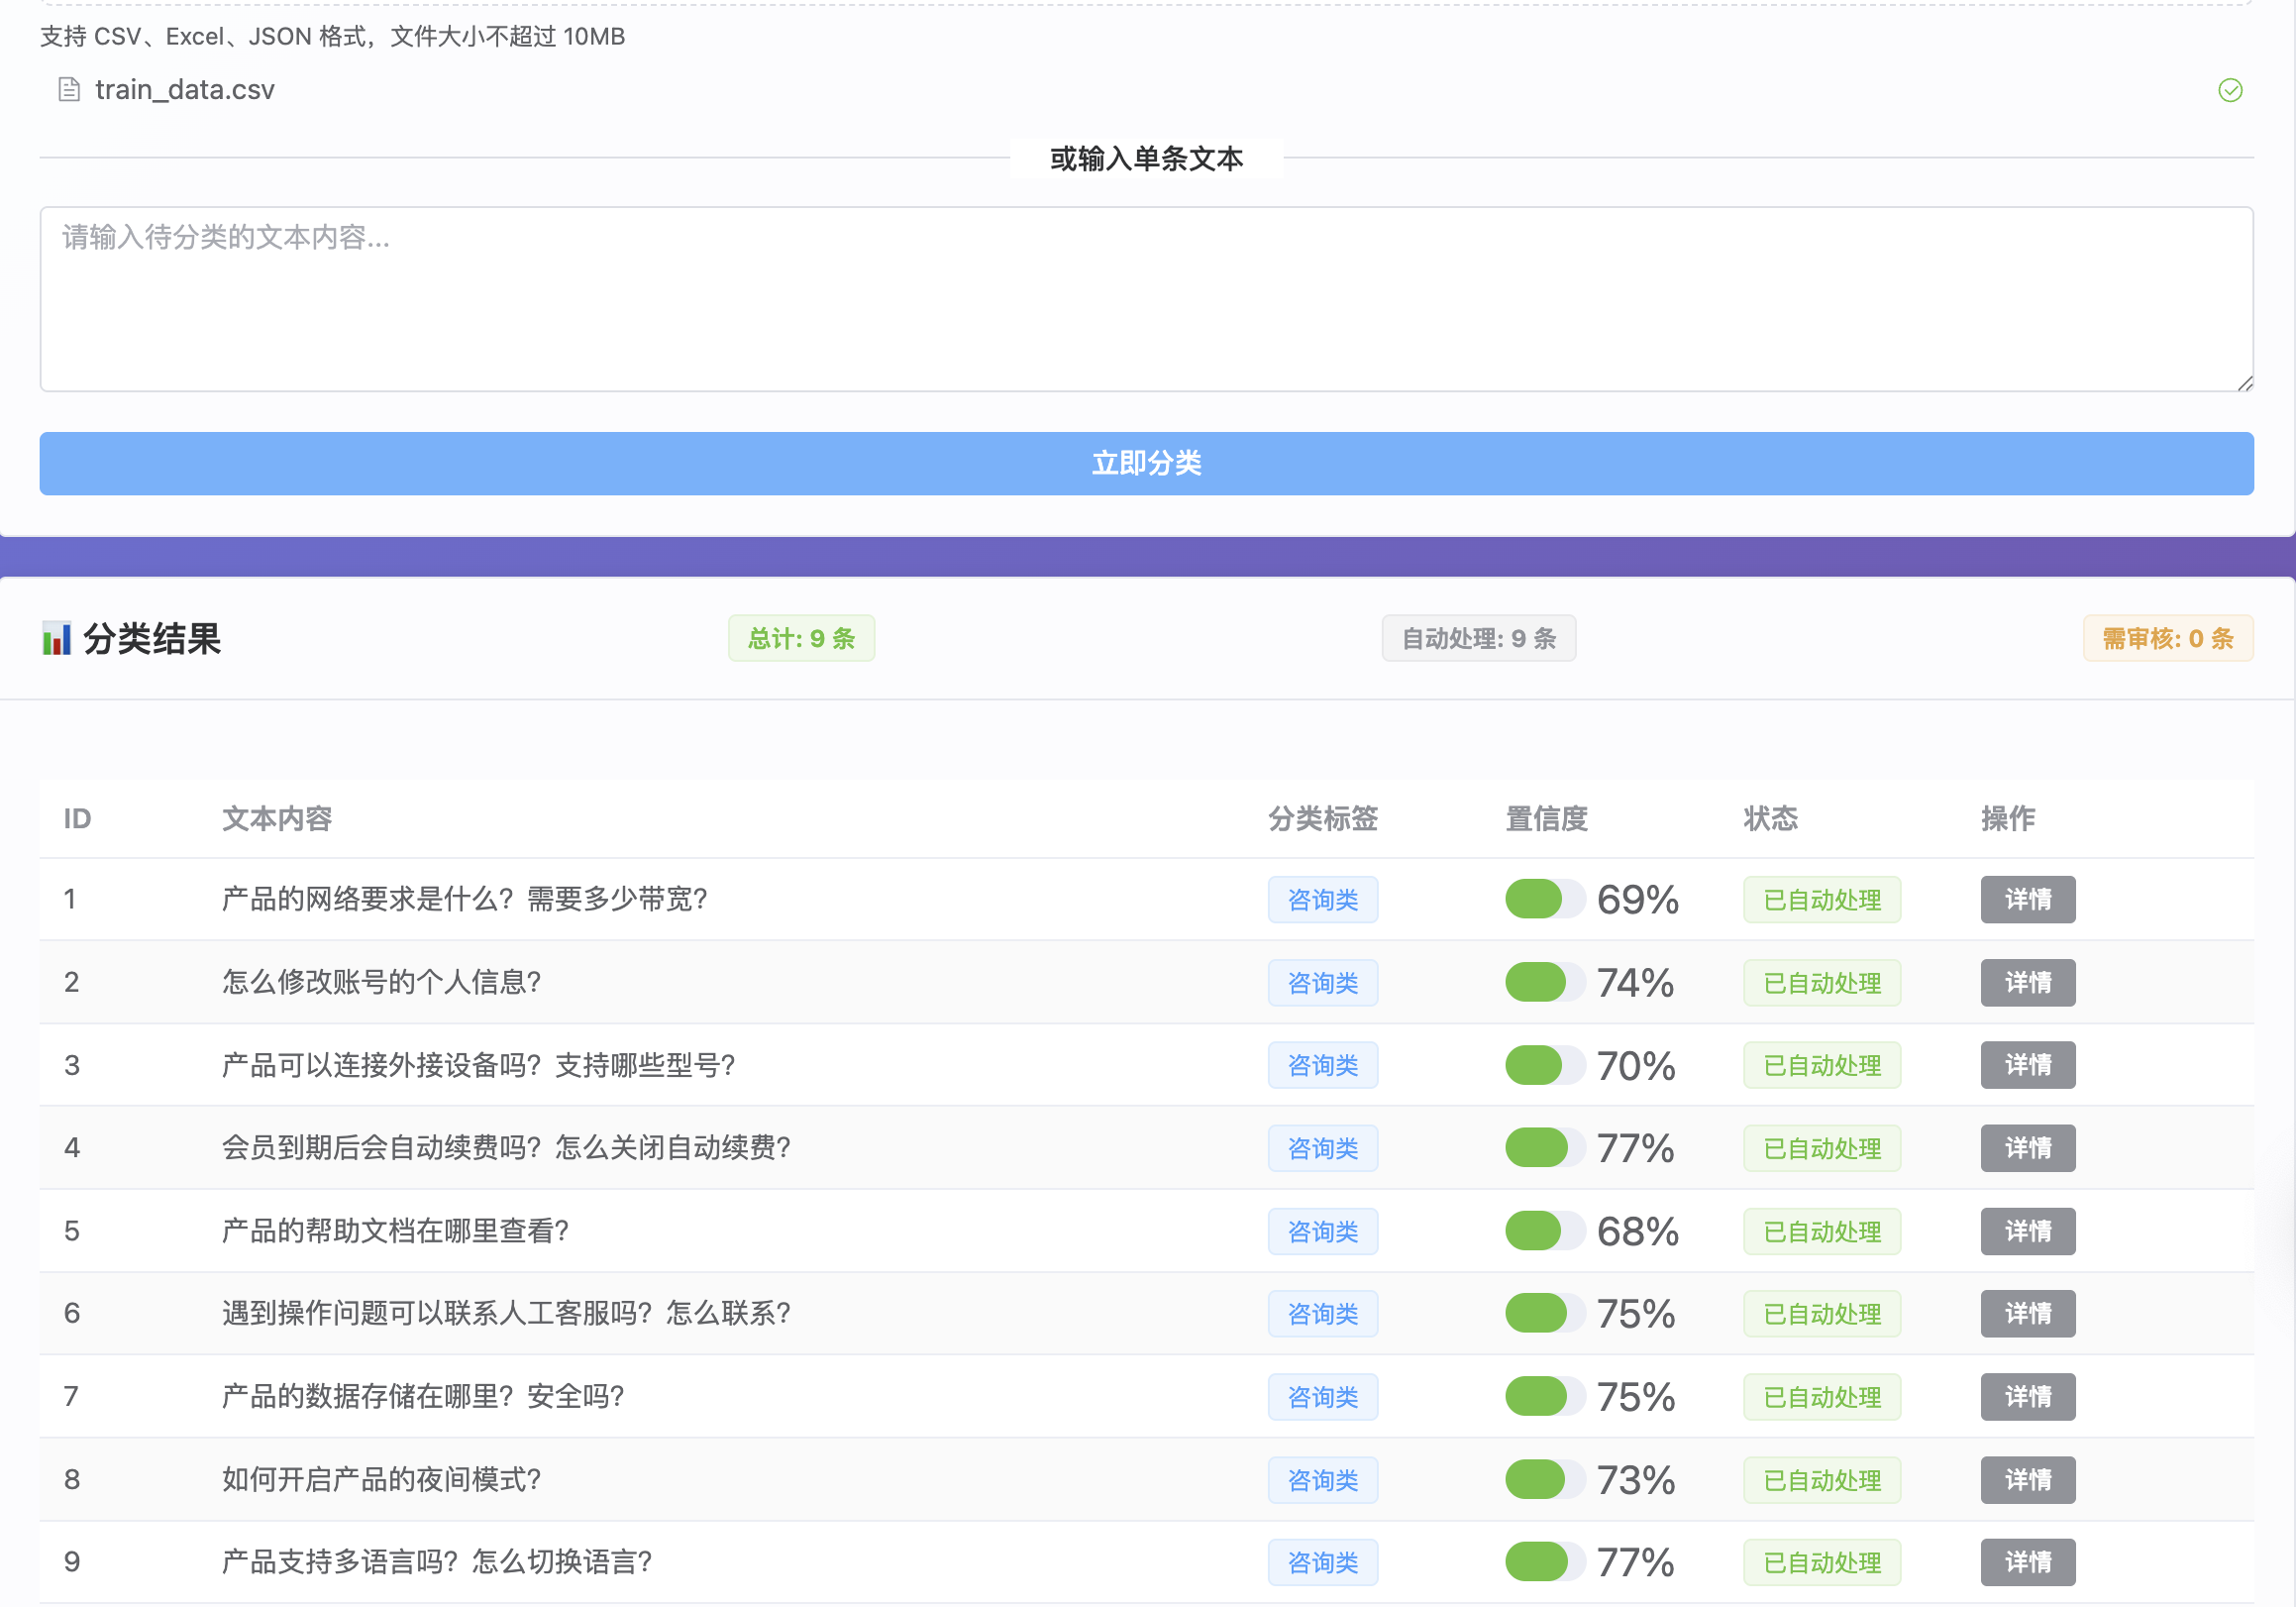
Task: Click the 分类标签 column header
Action: (x=1322, y=819)
